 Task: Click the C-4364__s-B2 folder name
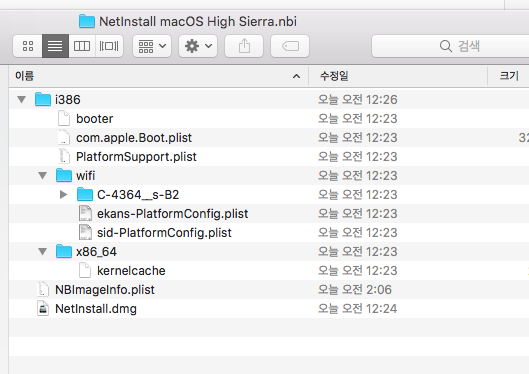138,195
